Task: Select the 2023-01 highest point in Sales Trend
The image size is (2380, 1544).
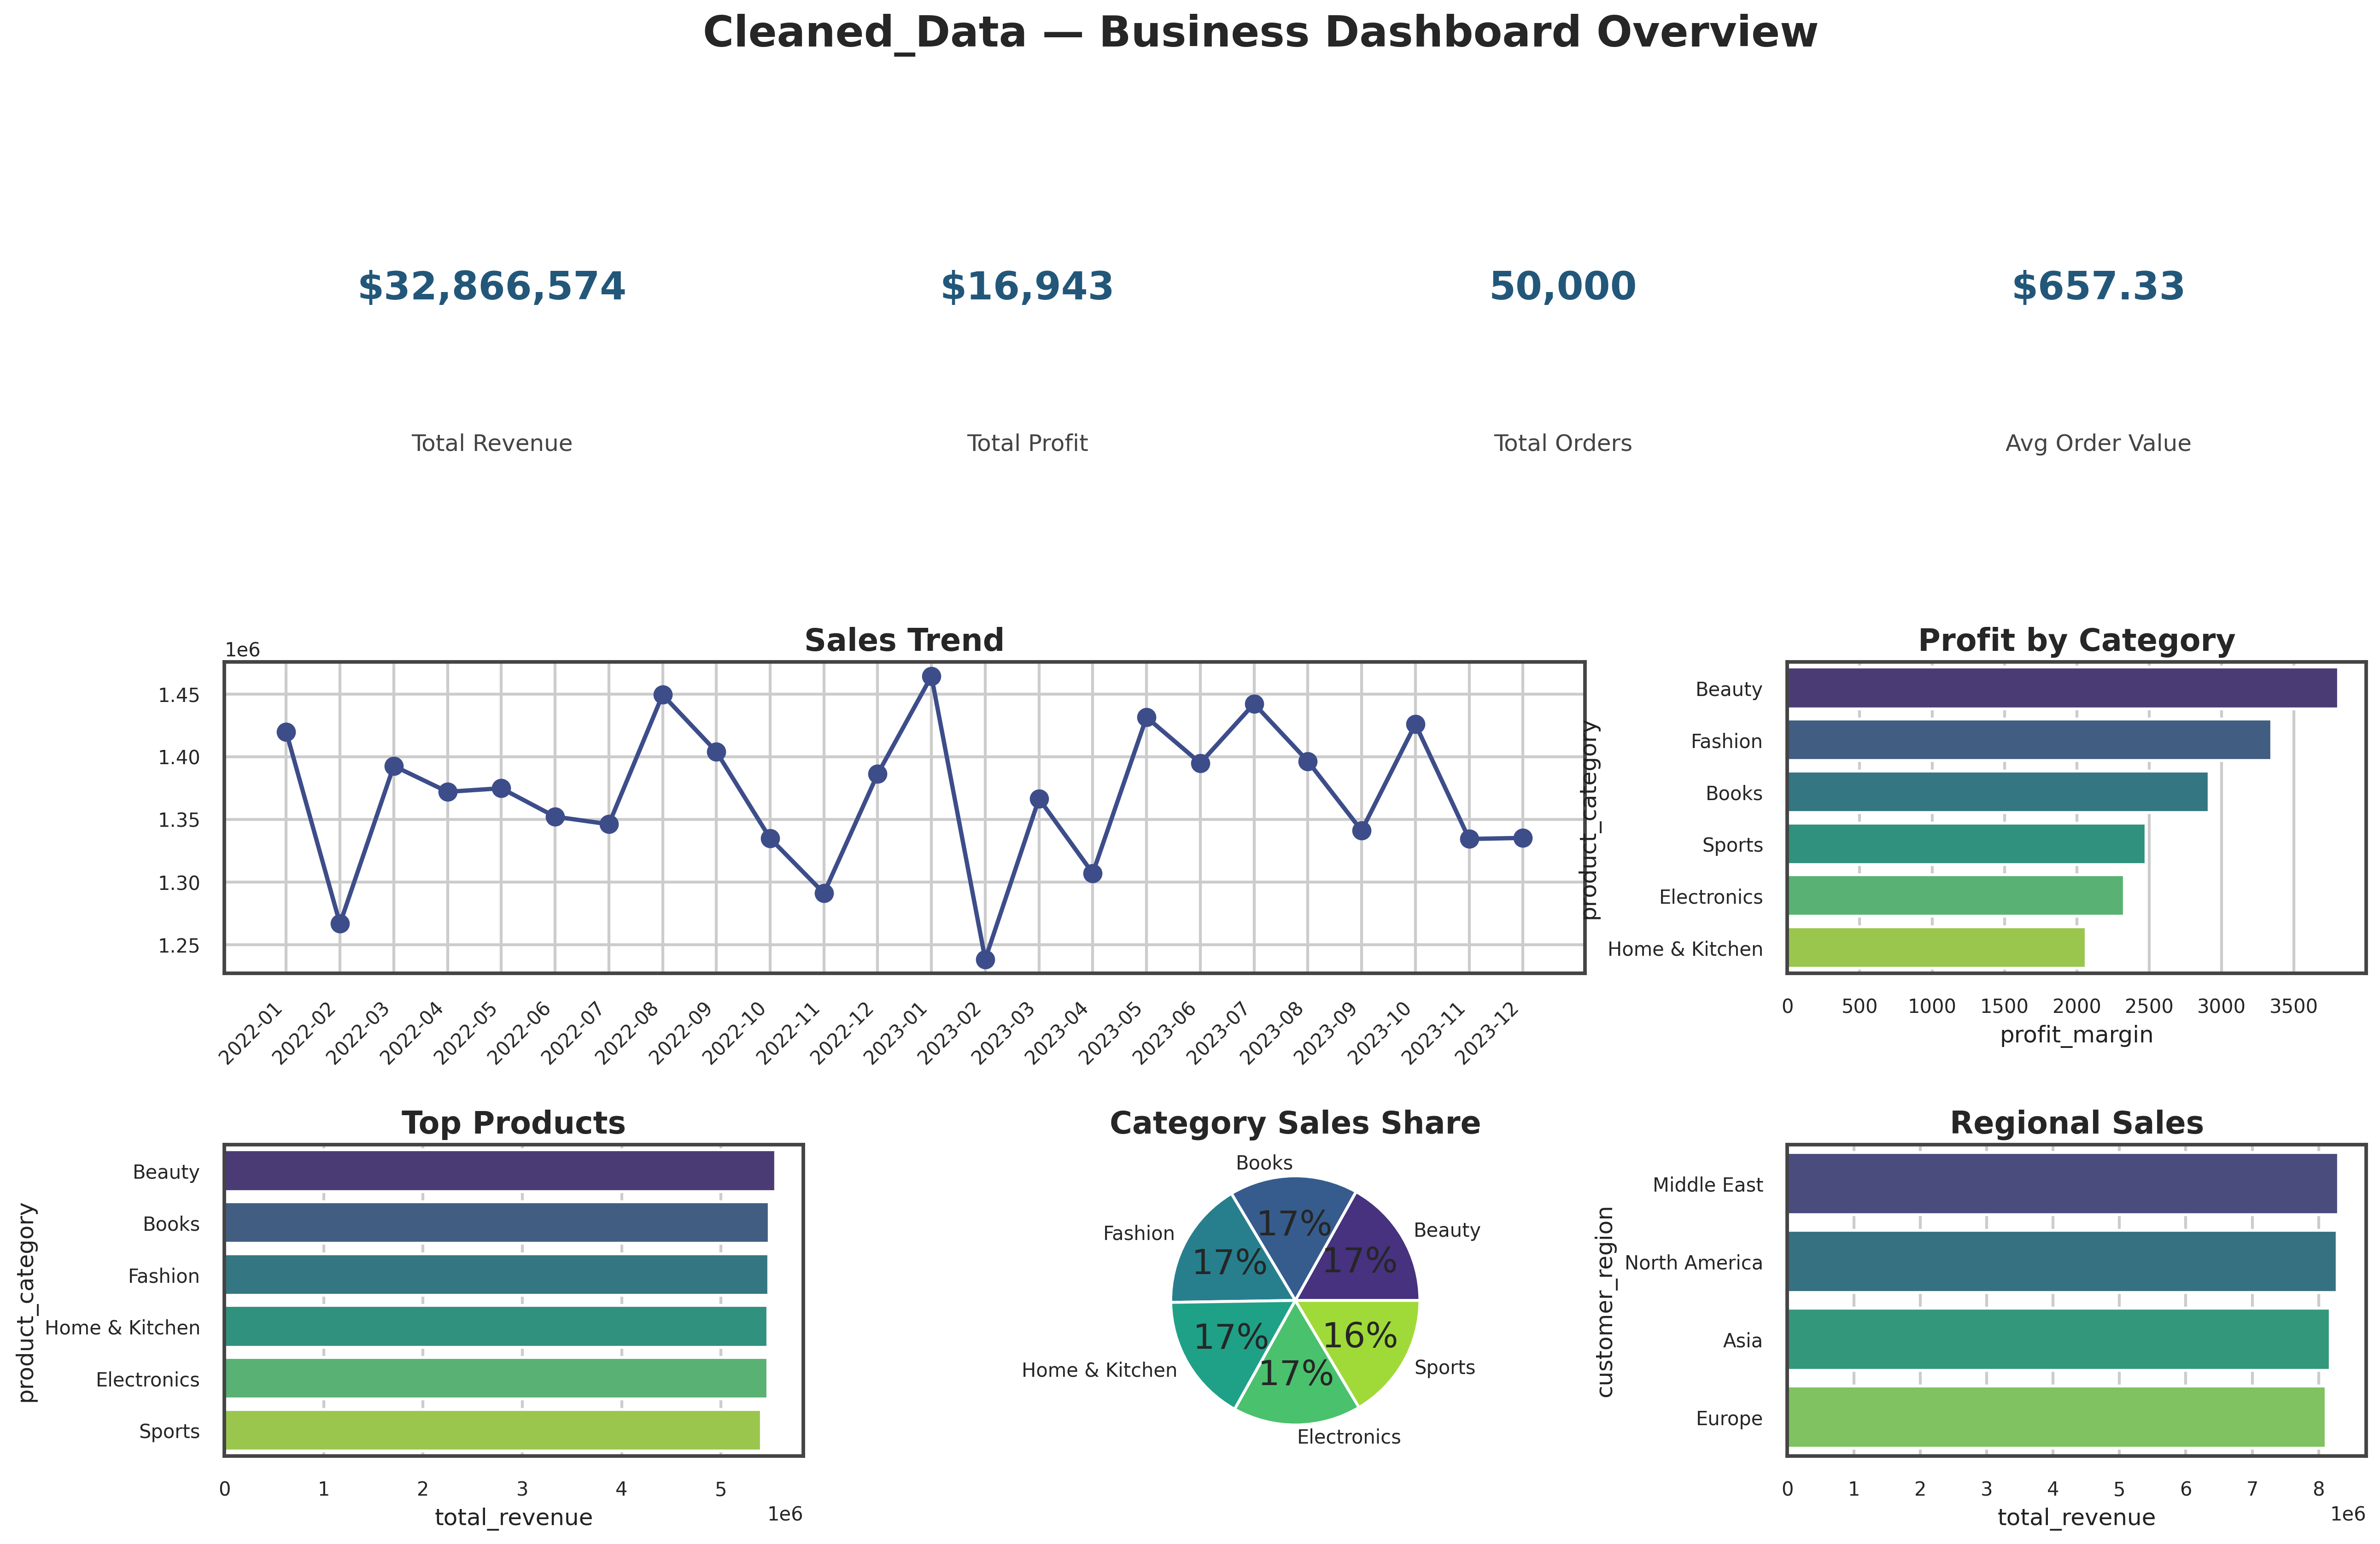Action: (931, 676)
